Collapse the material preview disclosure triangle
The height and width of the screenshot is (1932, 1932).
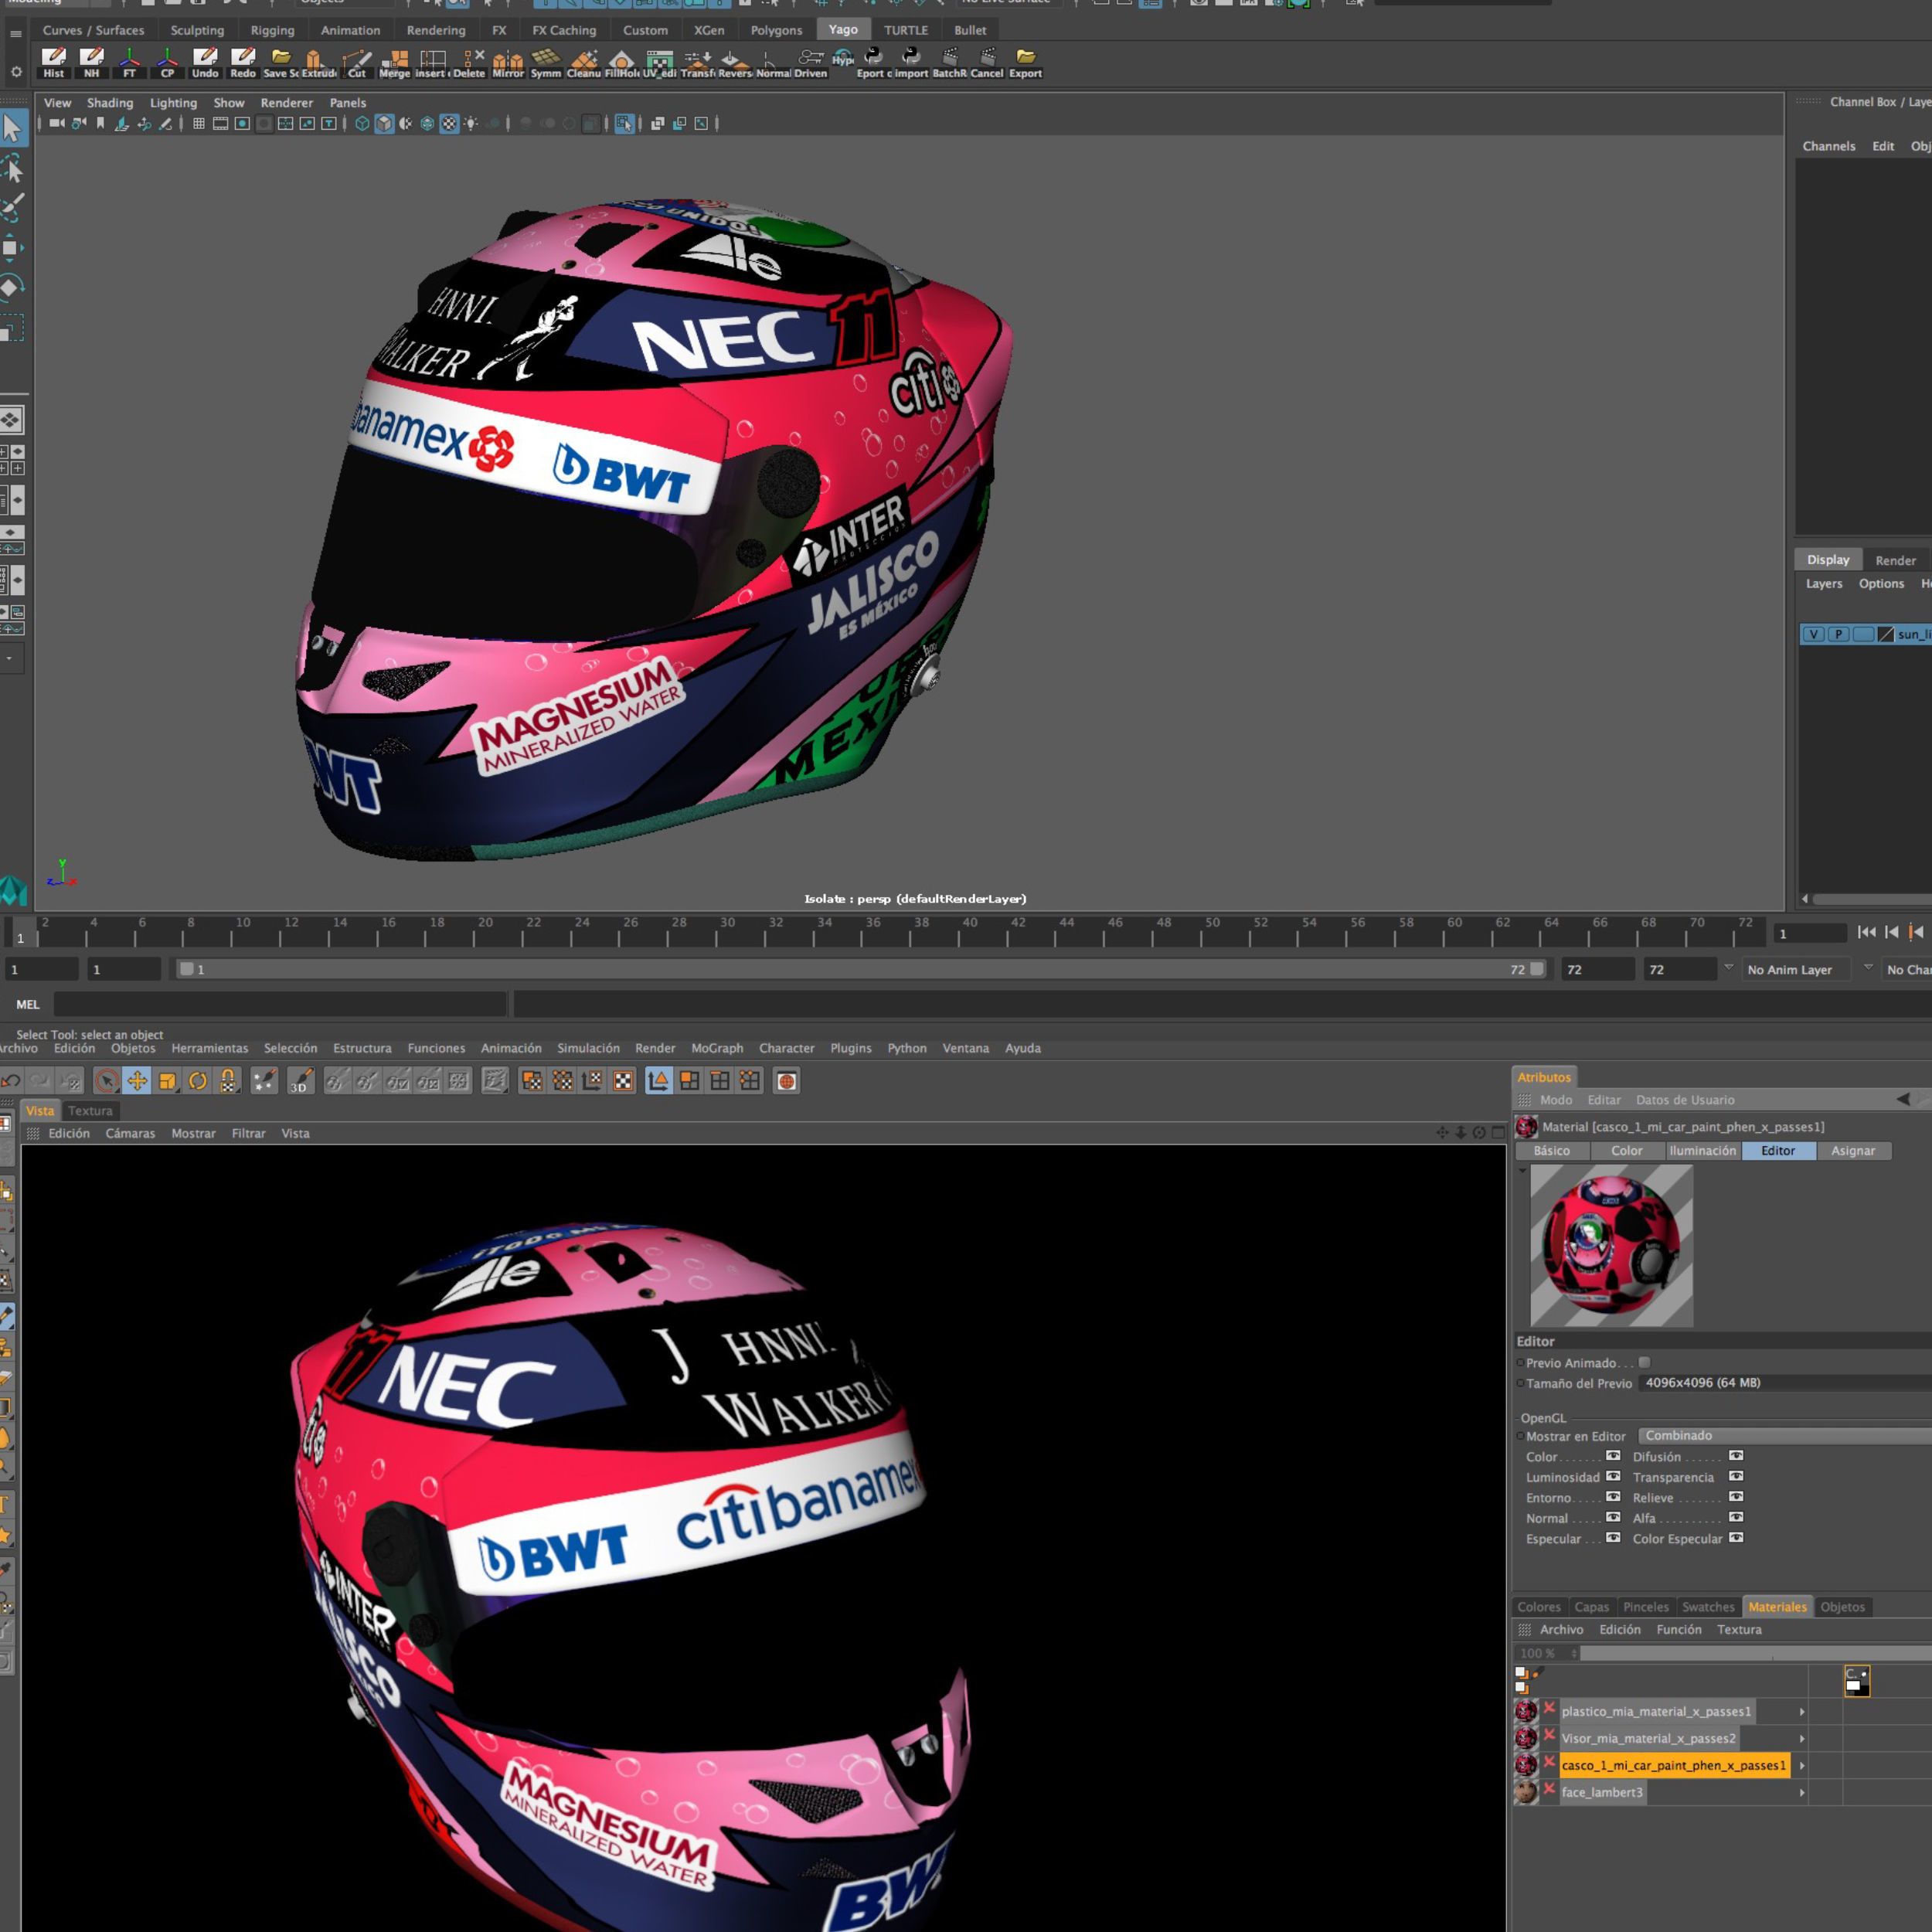(1523, 1170)
